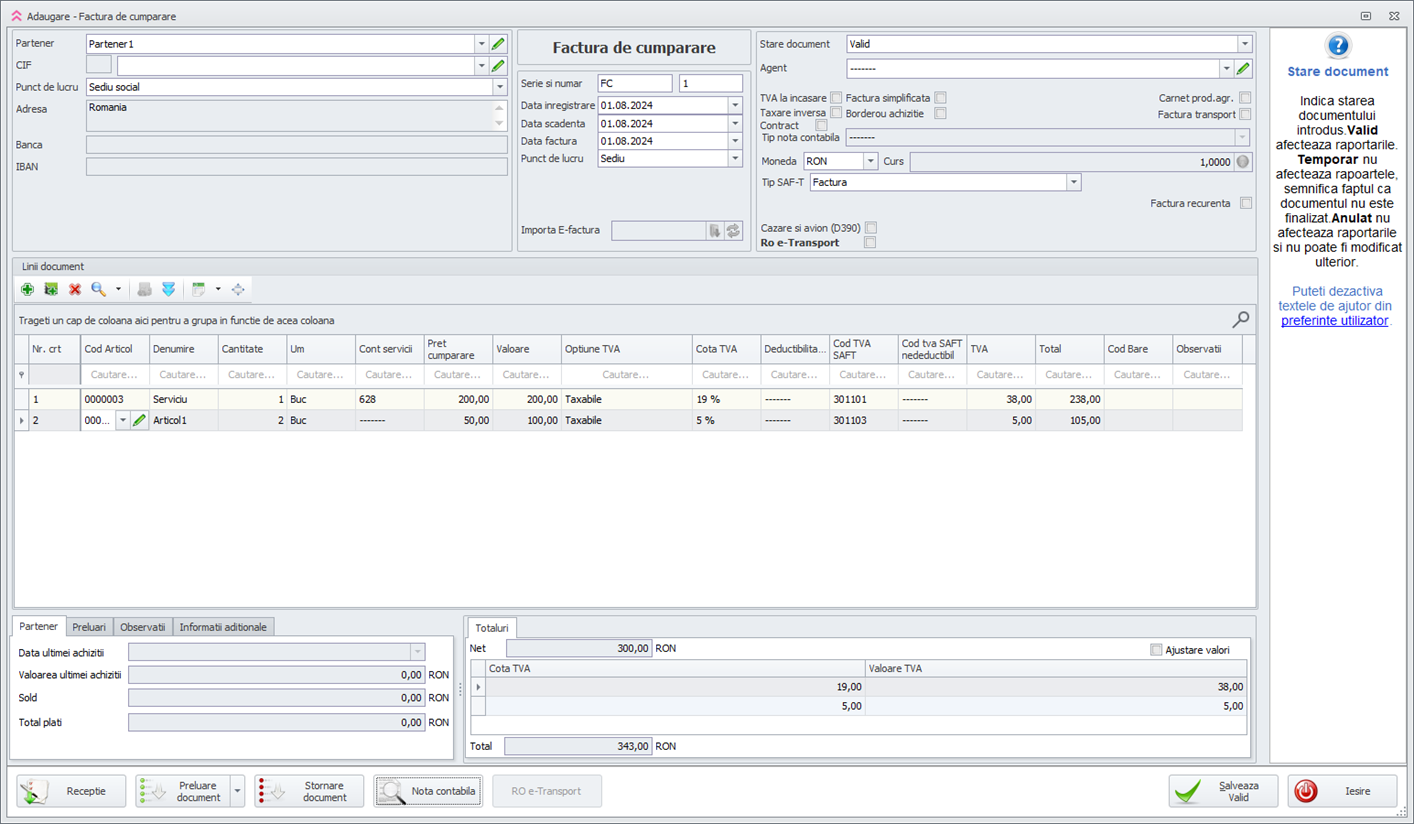The image size is (1414, 824).
Task: Open the Tip SAF-T dropdown
Action: (x=1073, y=183)
